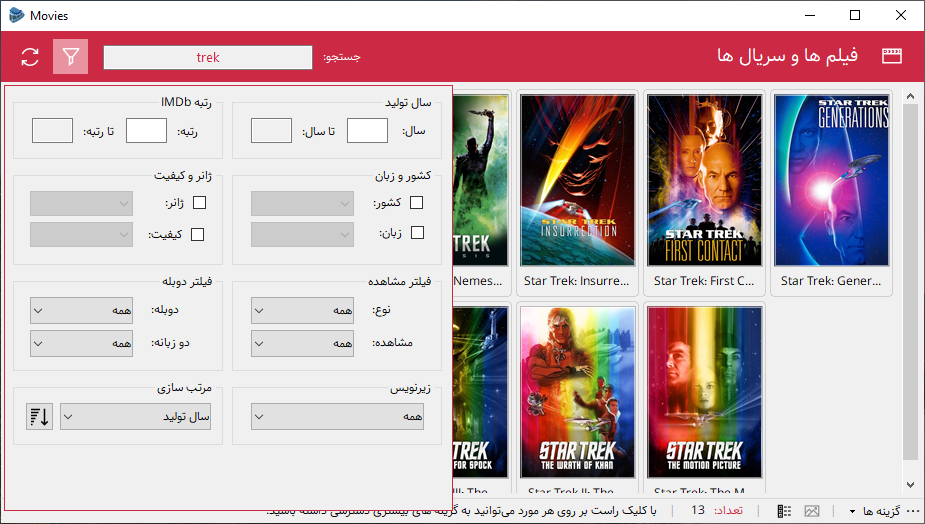Click the three dots icon in status bar
Screen dimensions: 925x524
(x=913, y=511)
